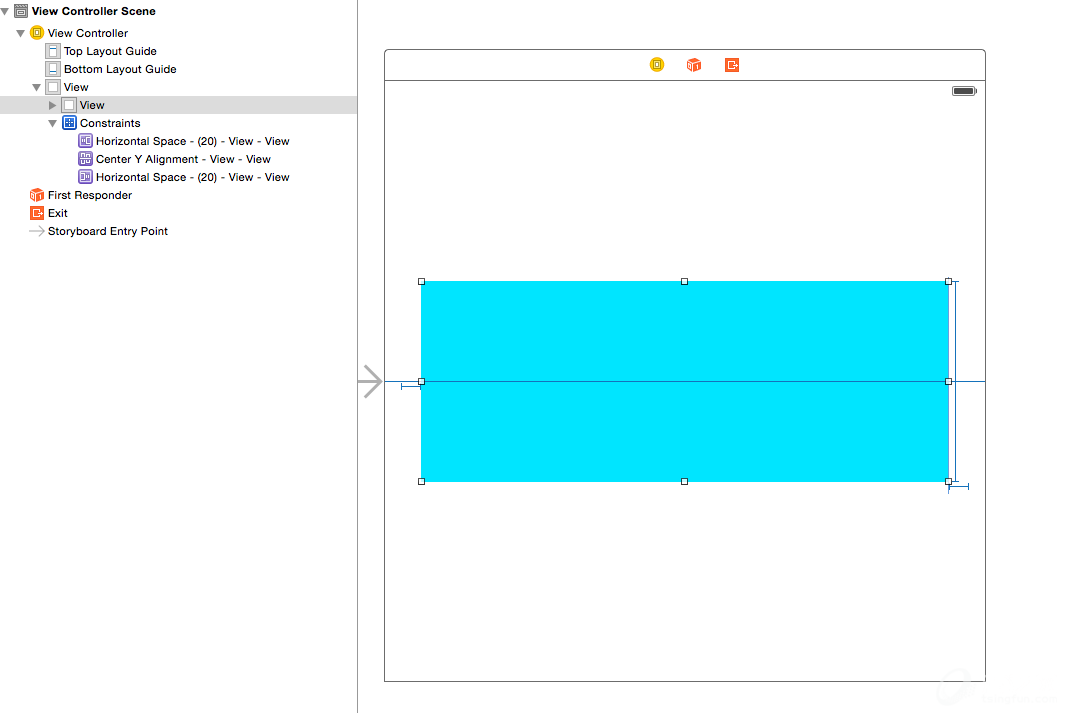The image size is (1068, 713).
Task: Select the Center Y Alignment constraint
Action: [183, 159]
